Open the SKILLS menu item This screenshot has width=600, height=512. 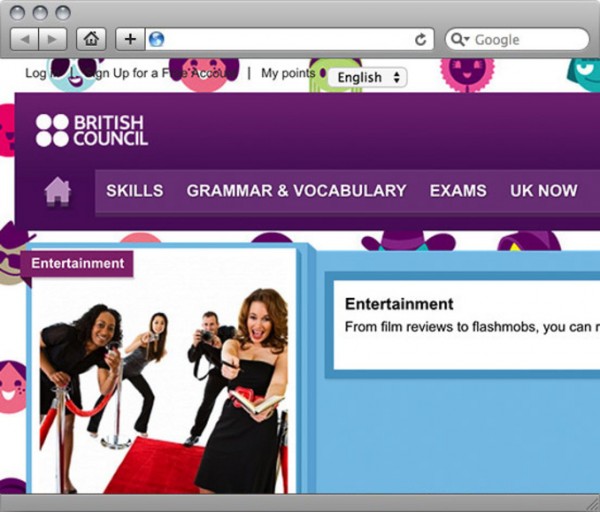tap(134, 190)
